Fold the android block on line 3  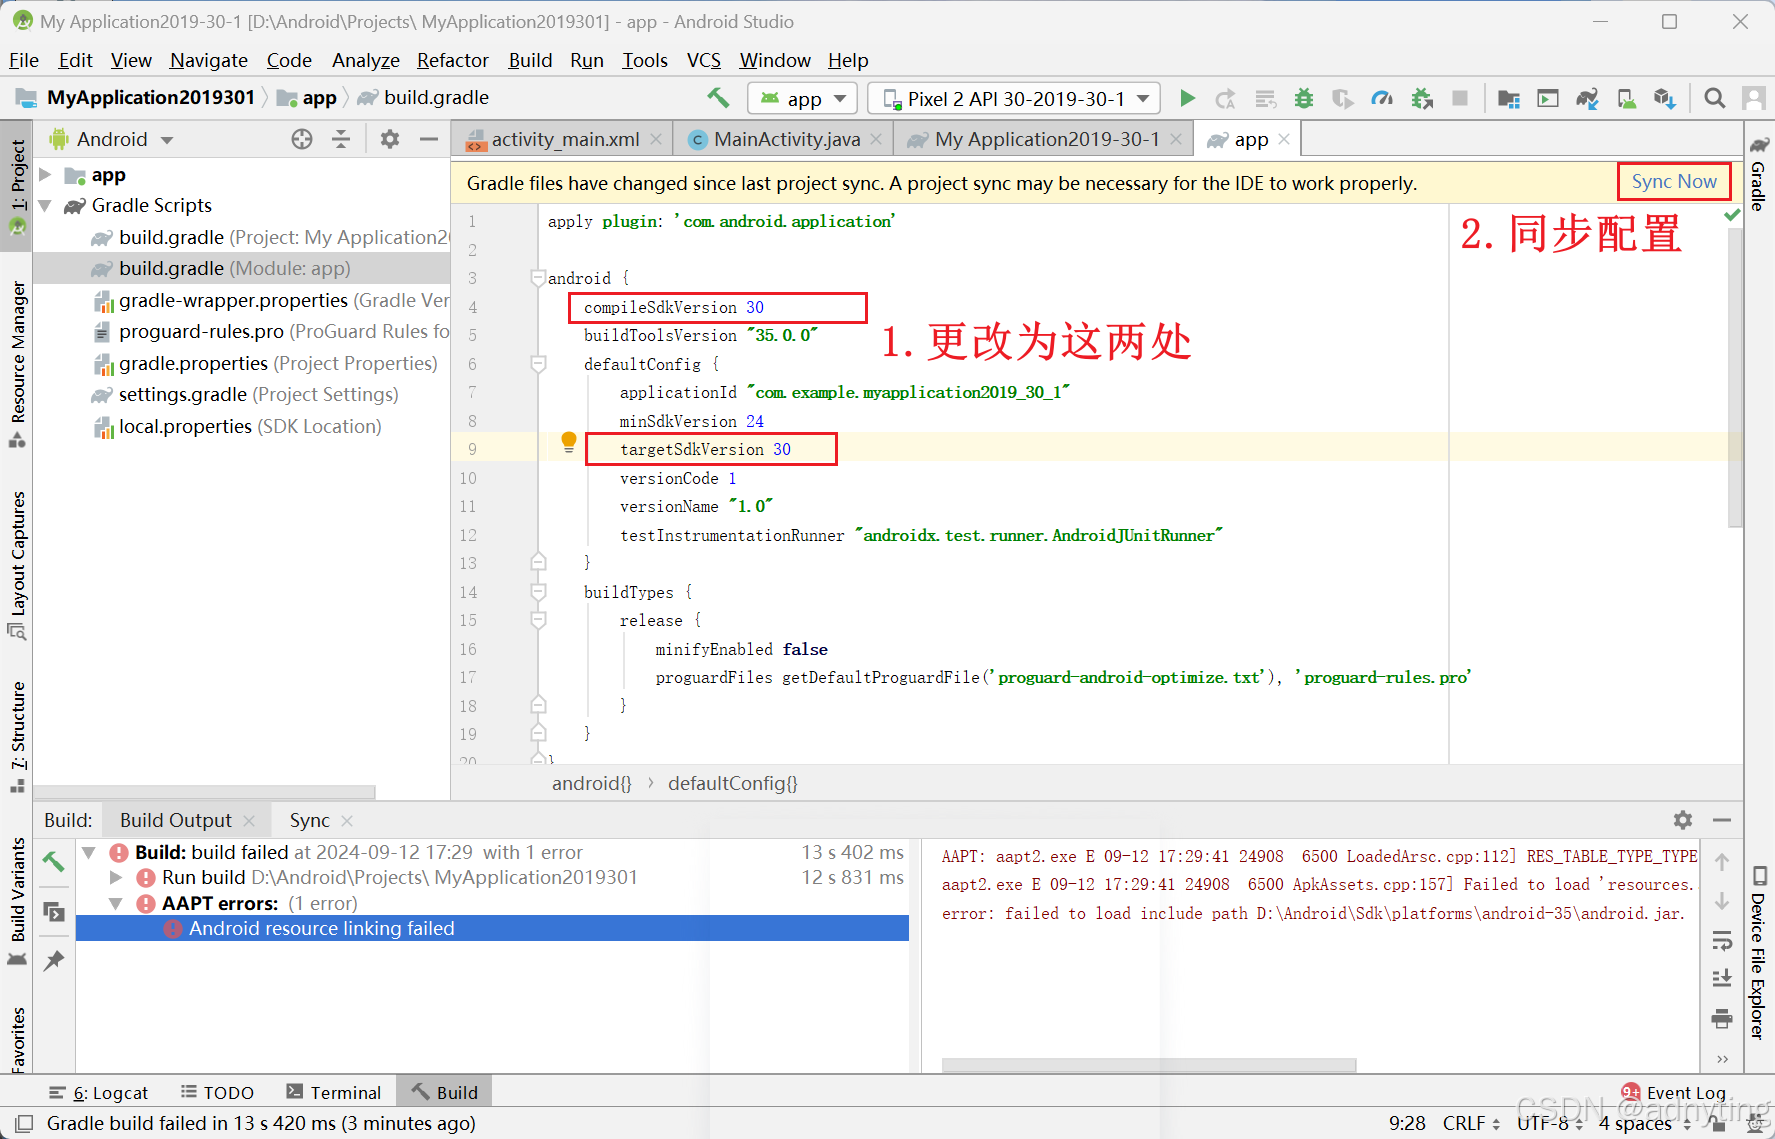[x=538, y=278]
